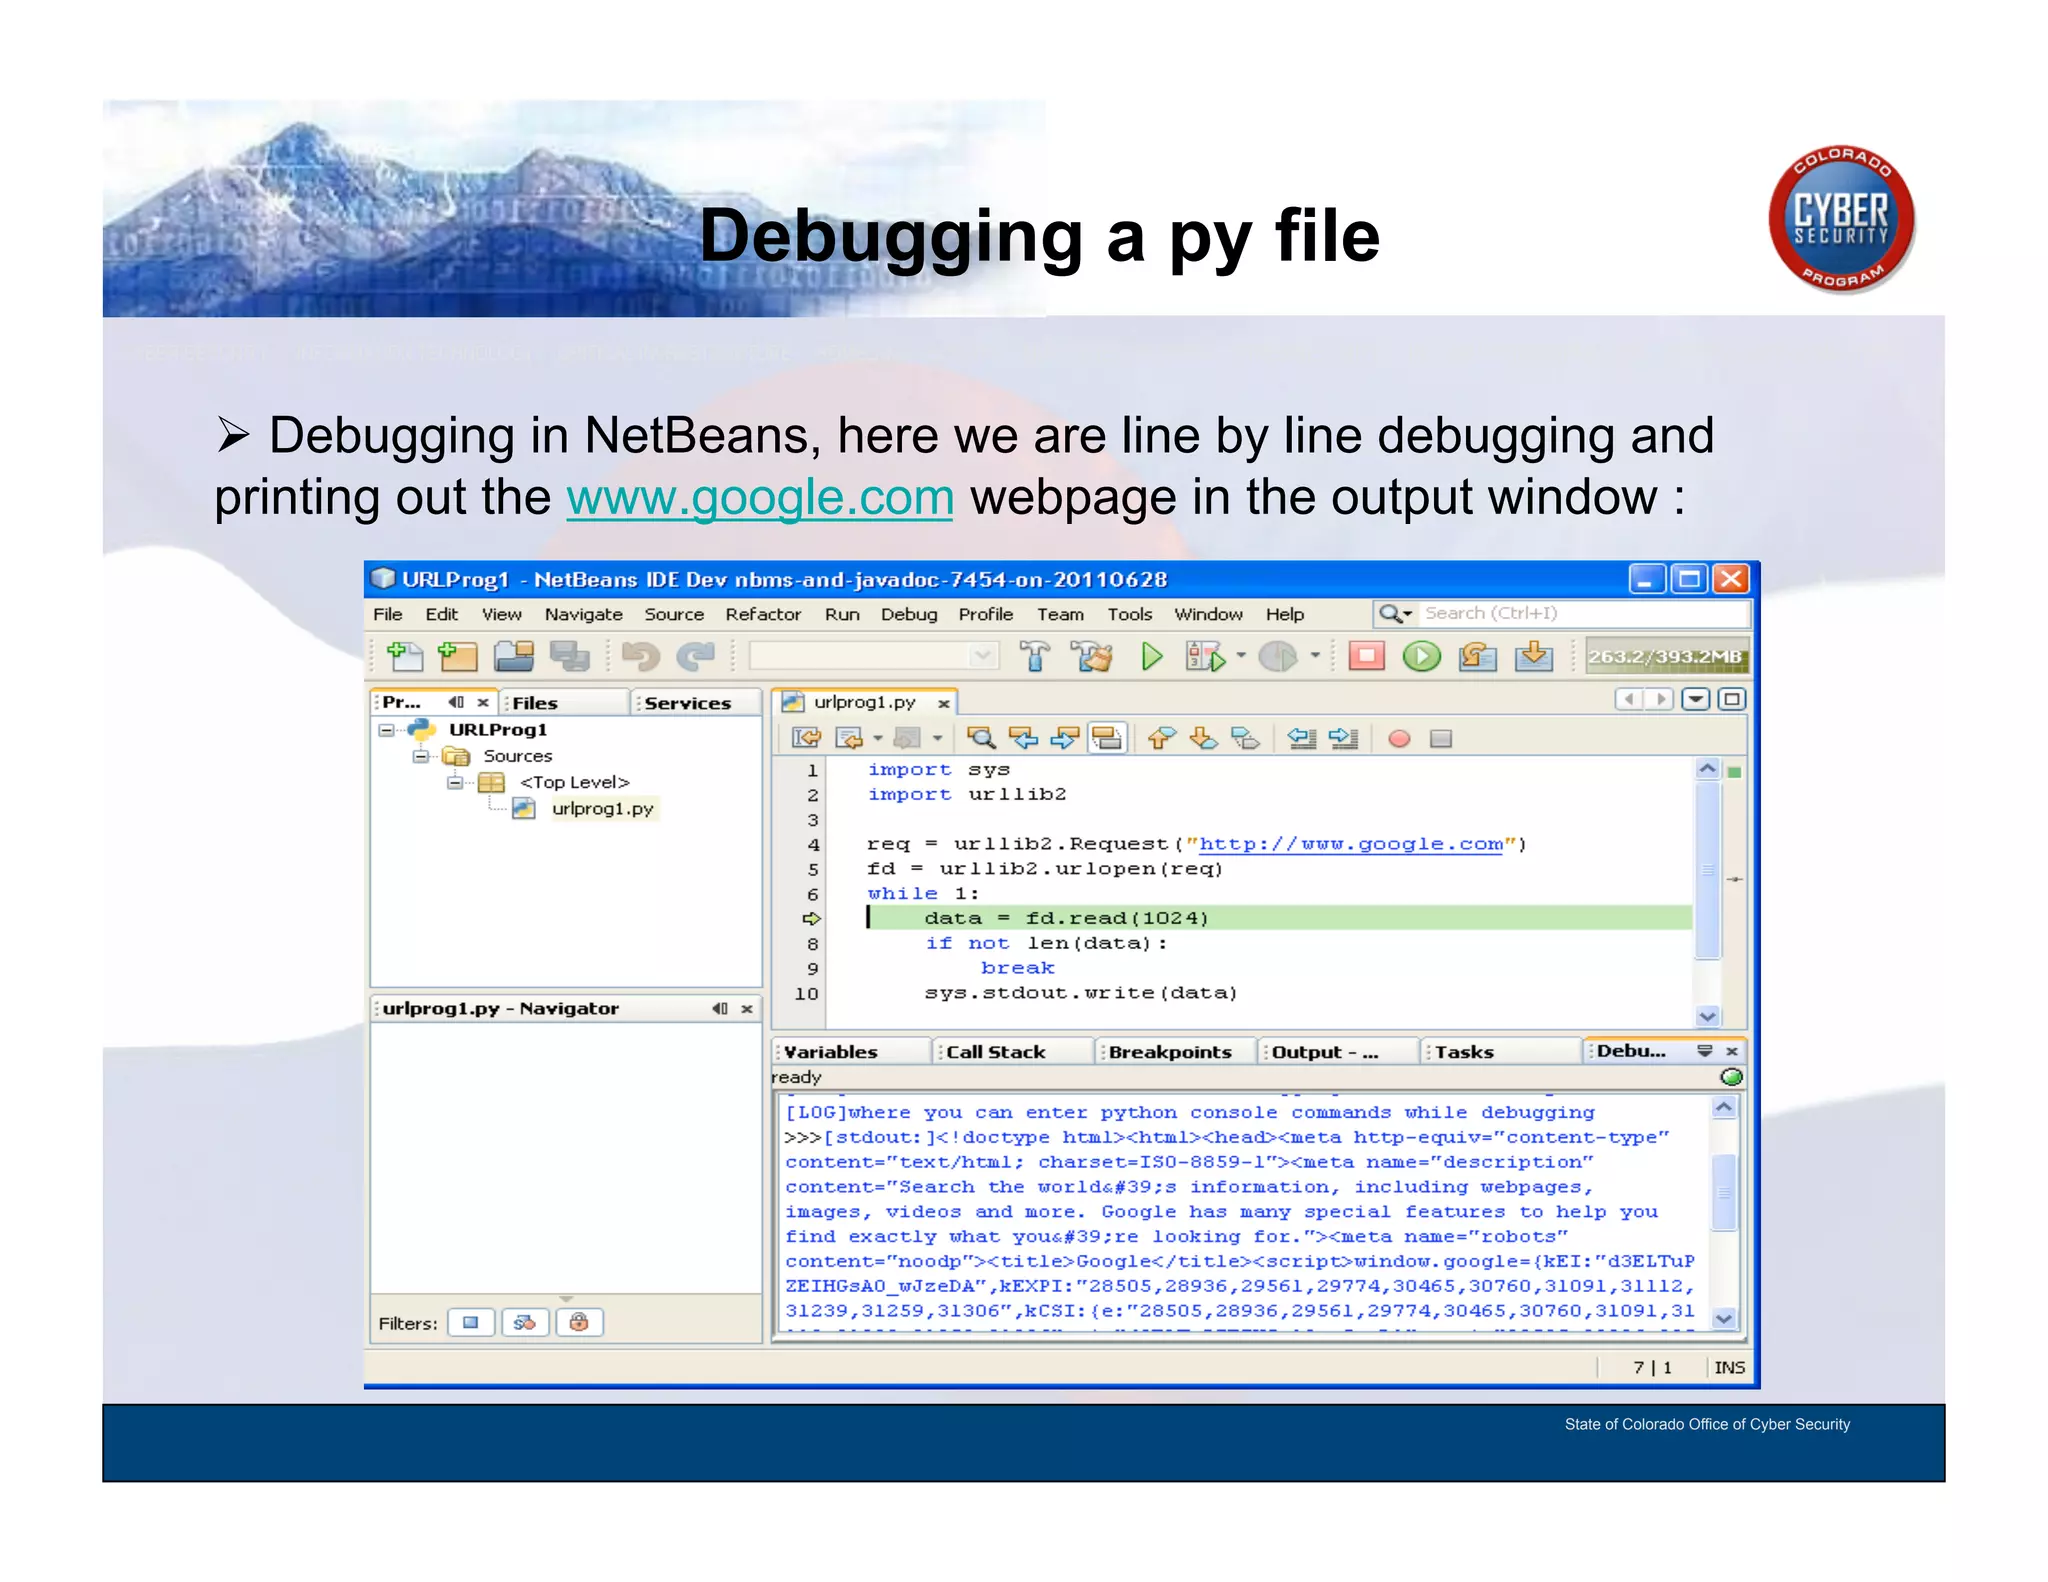Click the Next Bookmark icon
Viewport: 2048px width, 1582px height.
coord(1203,738)
